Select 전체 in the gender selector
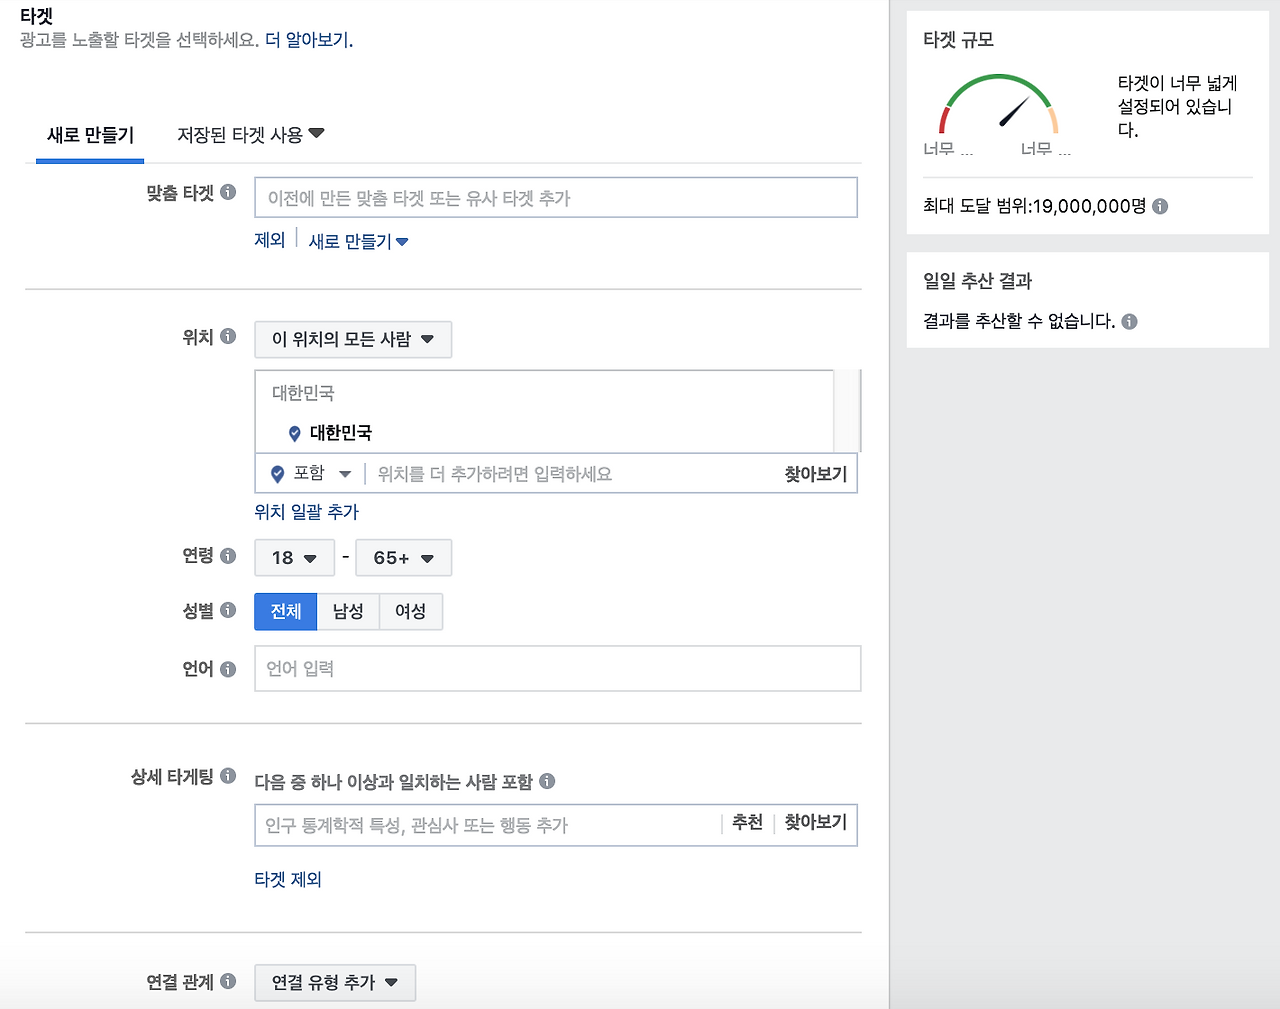 [x=285, y=611]
